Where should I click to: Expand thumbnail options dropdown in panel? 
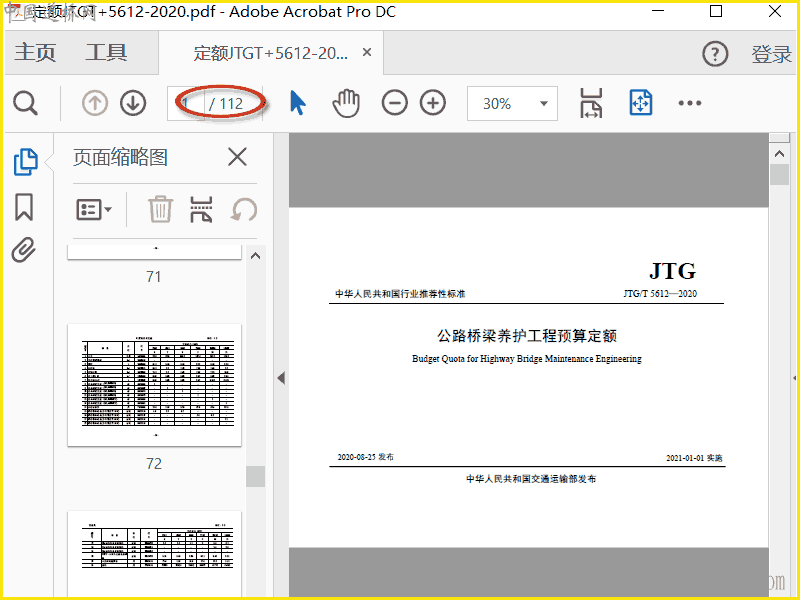click(x=95, y=209)
